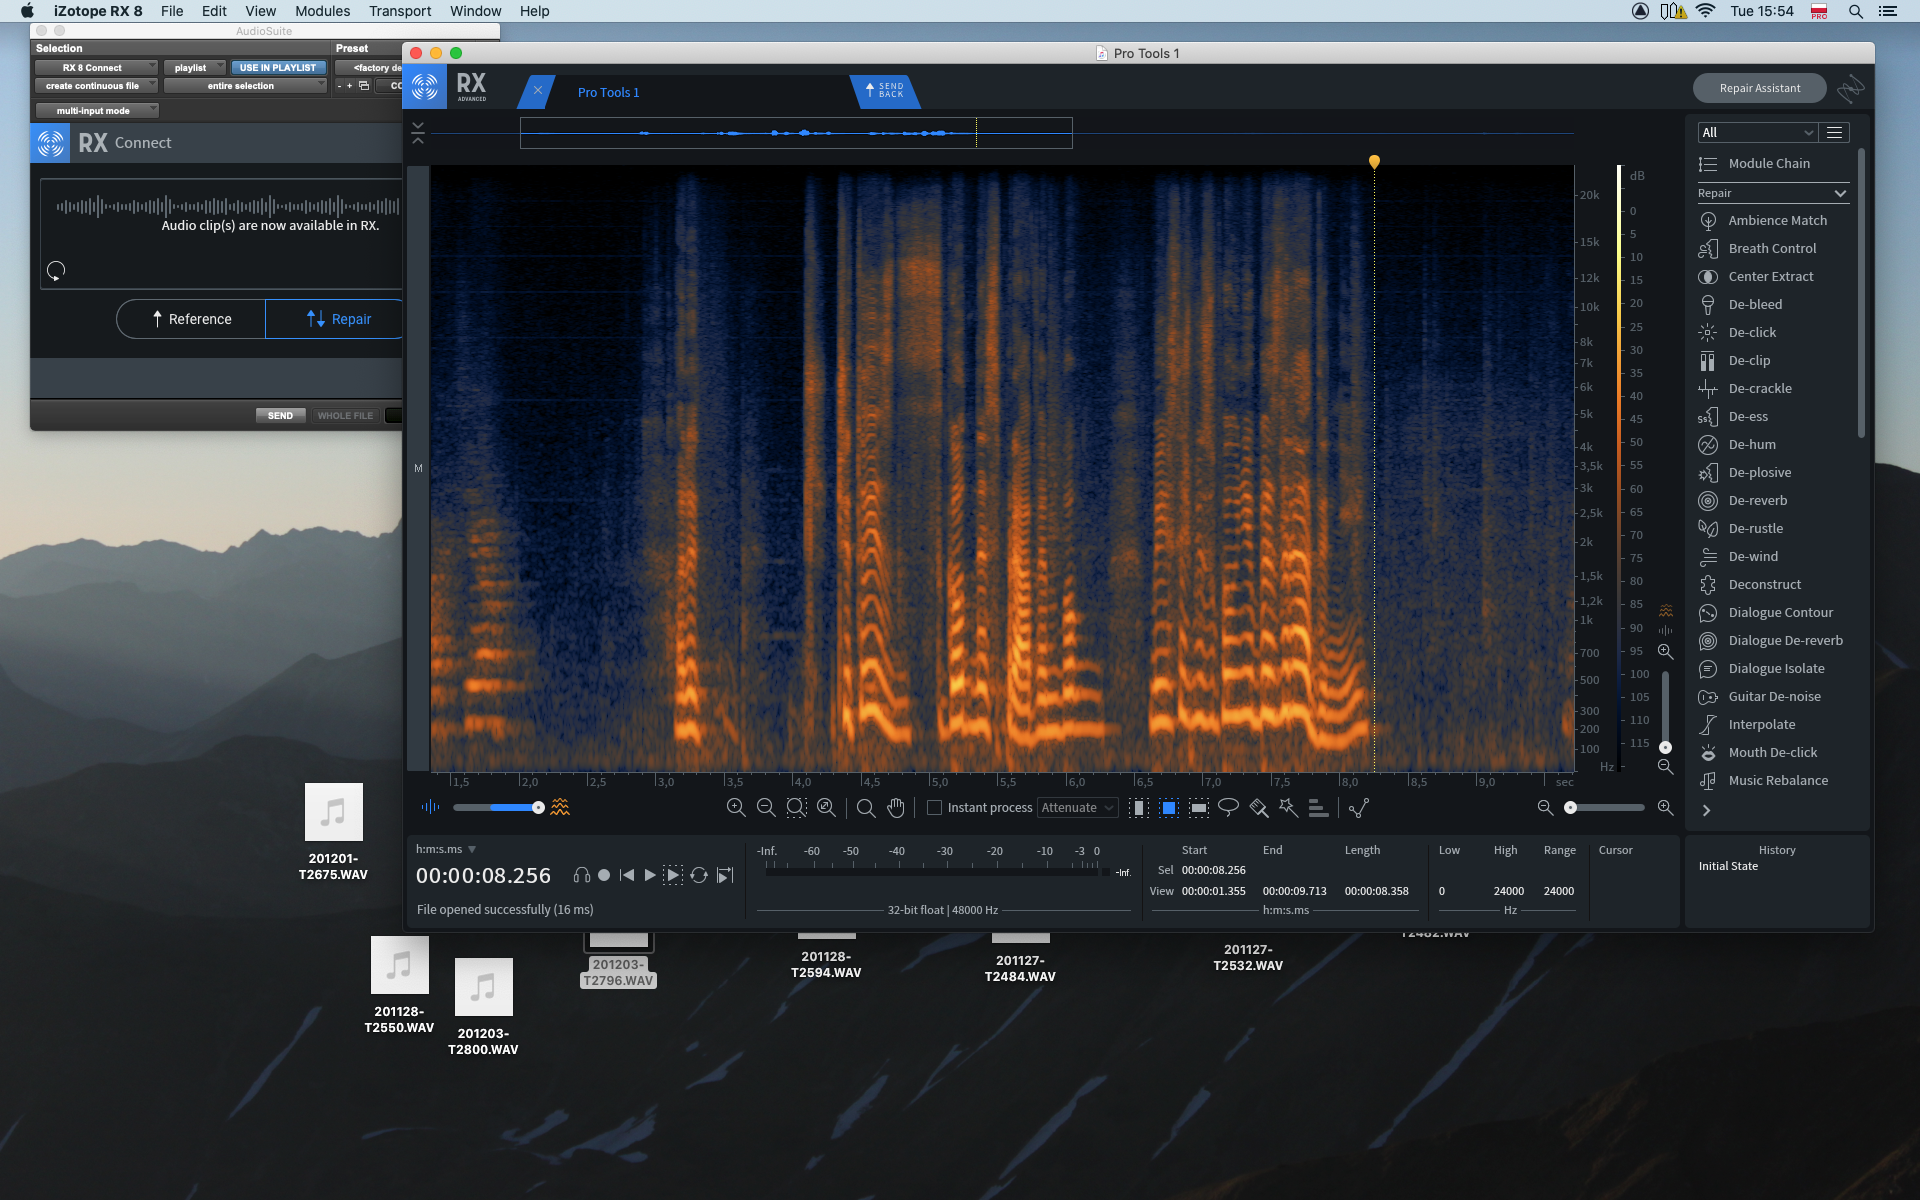1920x1200 pixels.
Task: Click the SEND button in AudioSuite
Action: point(280,415)
